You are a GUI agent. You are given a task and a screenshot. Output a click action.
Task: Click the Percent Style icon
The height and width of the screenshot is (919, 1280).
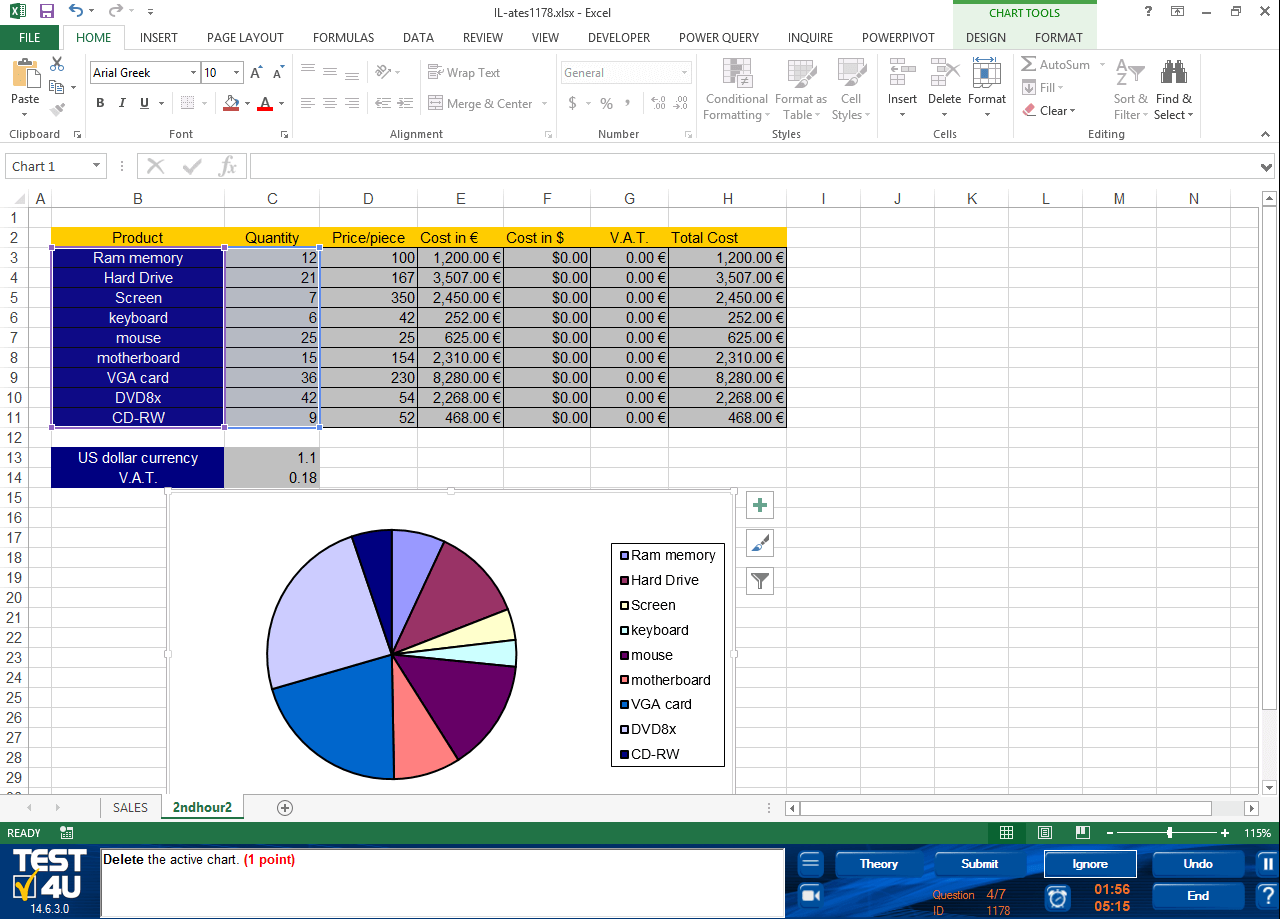[x=606, y=103]
